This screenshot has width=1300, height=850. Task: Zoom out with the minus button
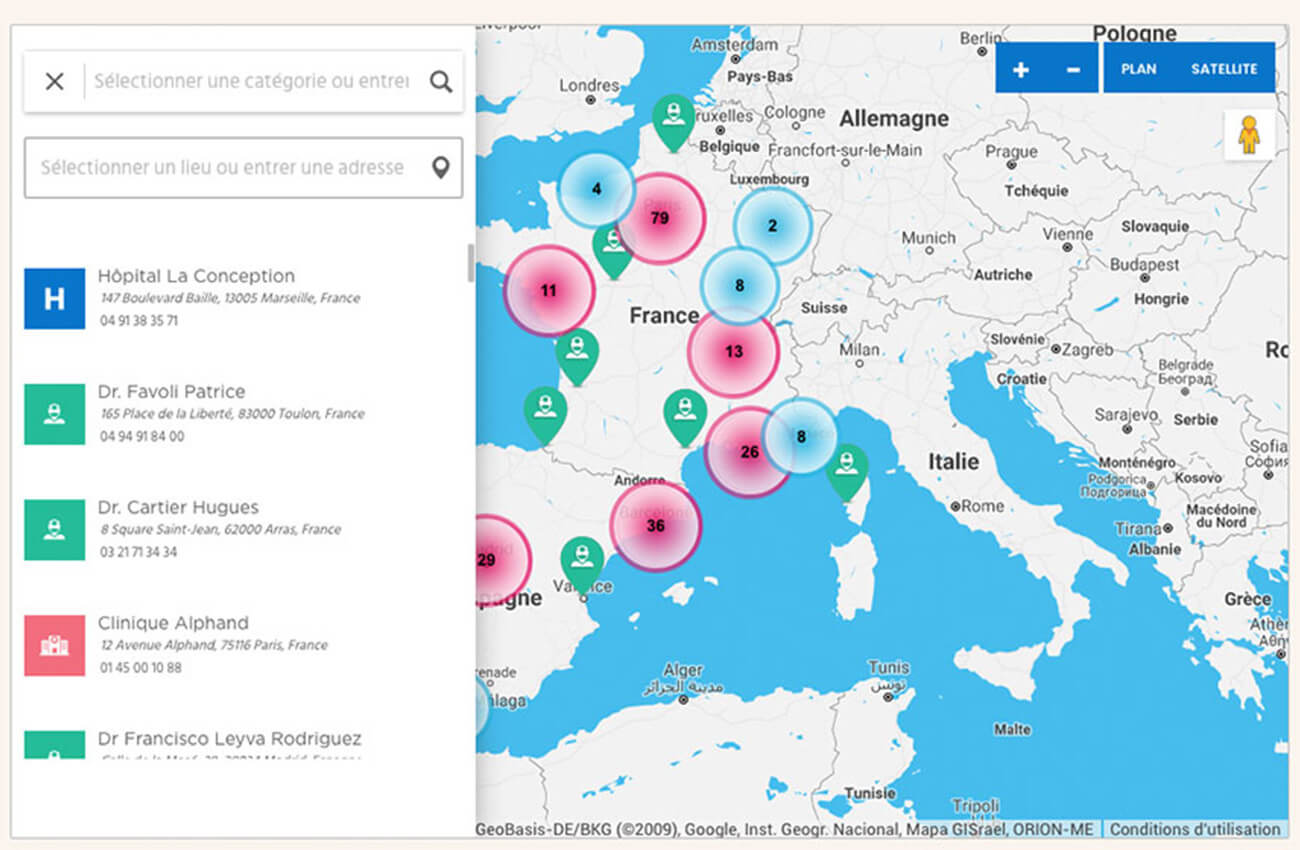coord(1073,69)
